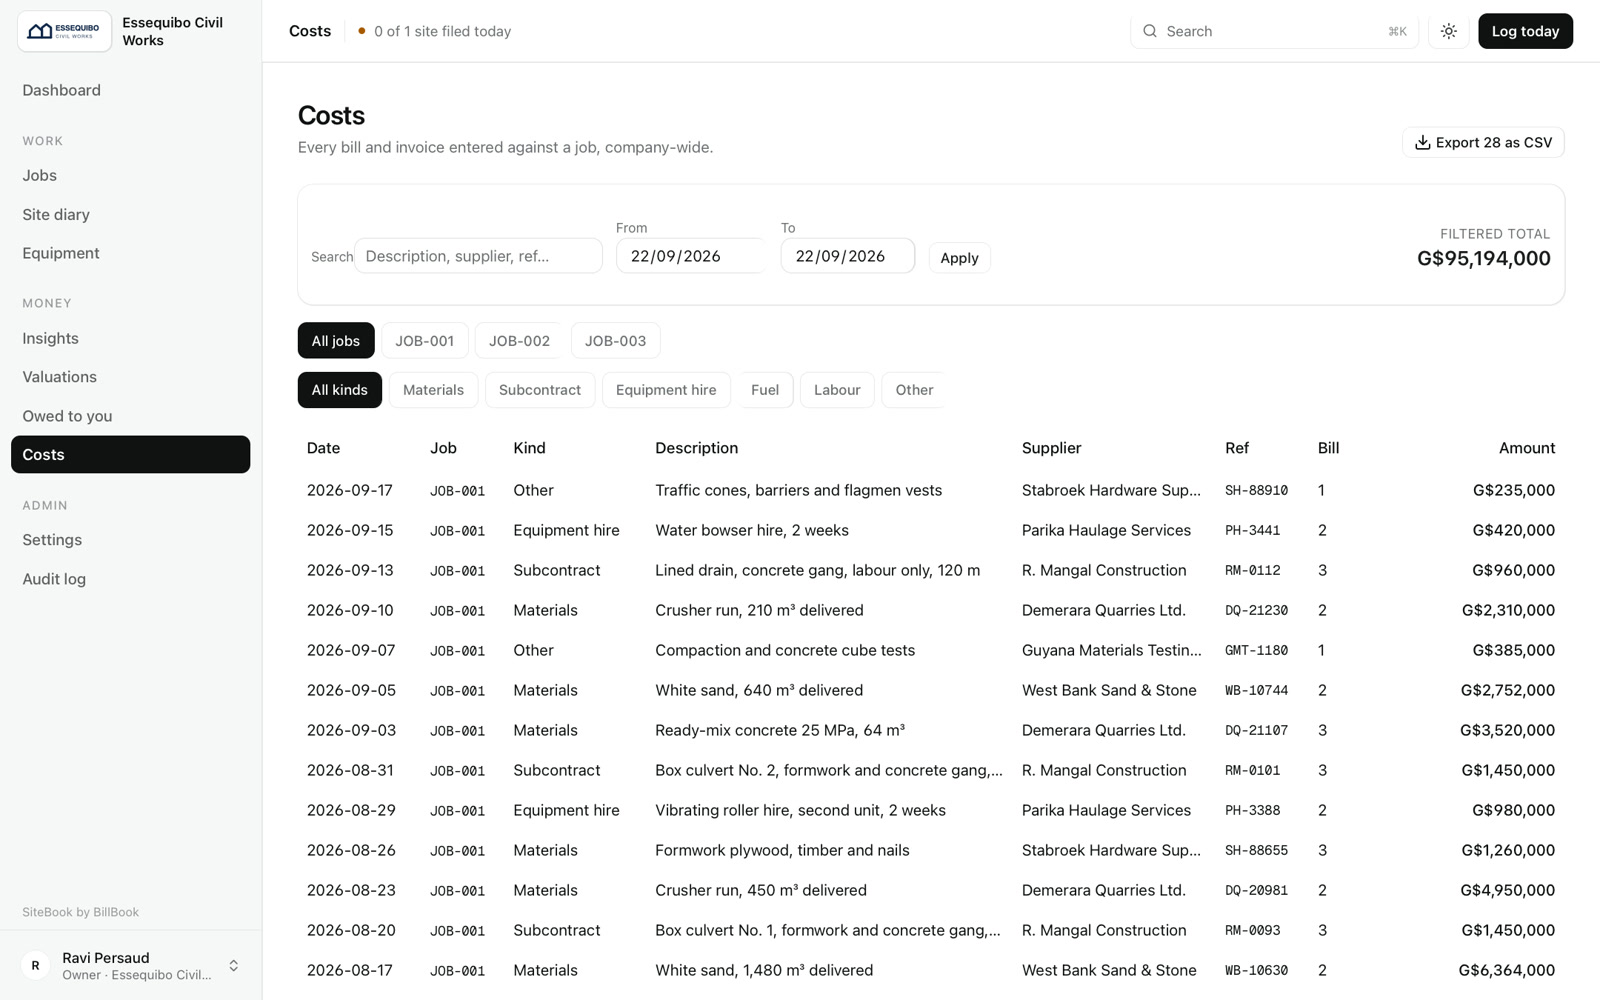Click the Supplier column header
This screenshot has height=1000, width=1600.
(1051, 448)
